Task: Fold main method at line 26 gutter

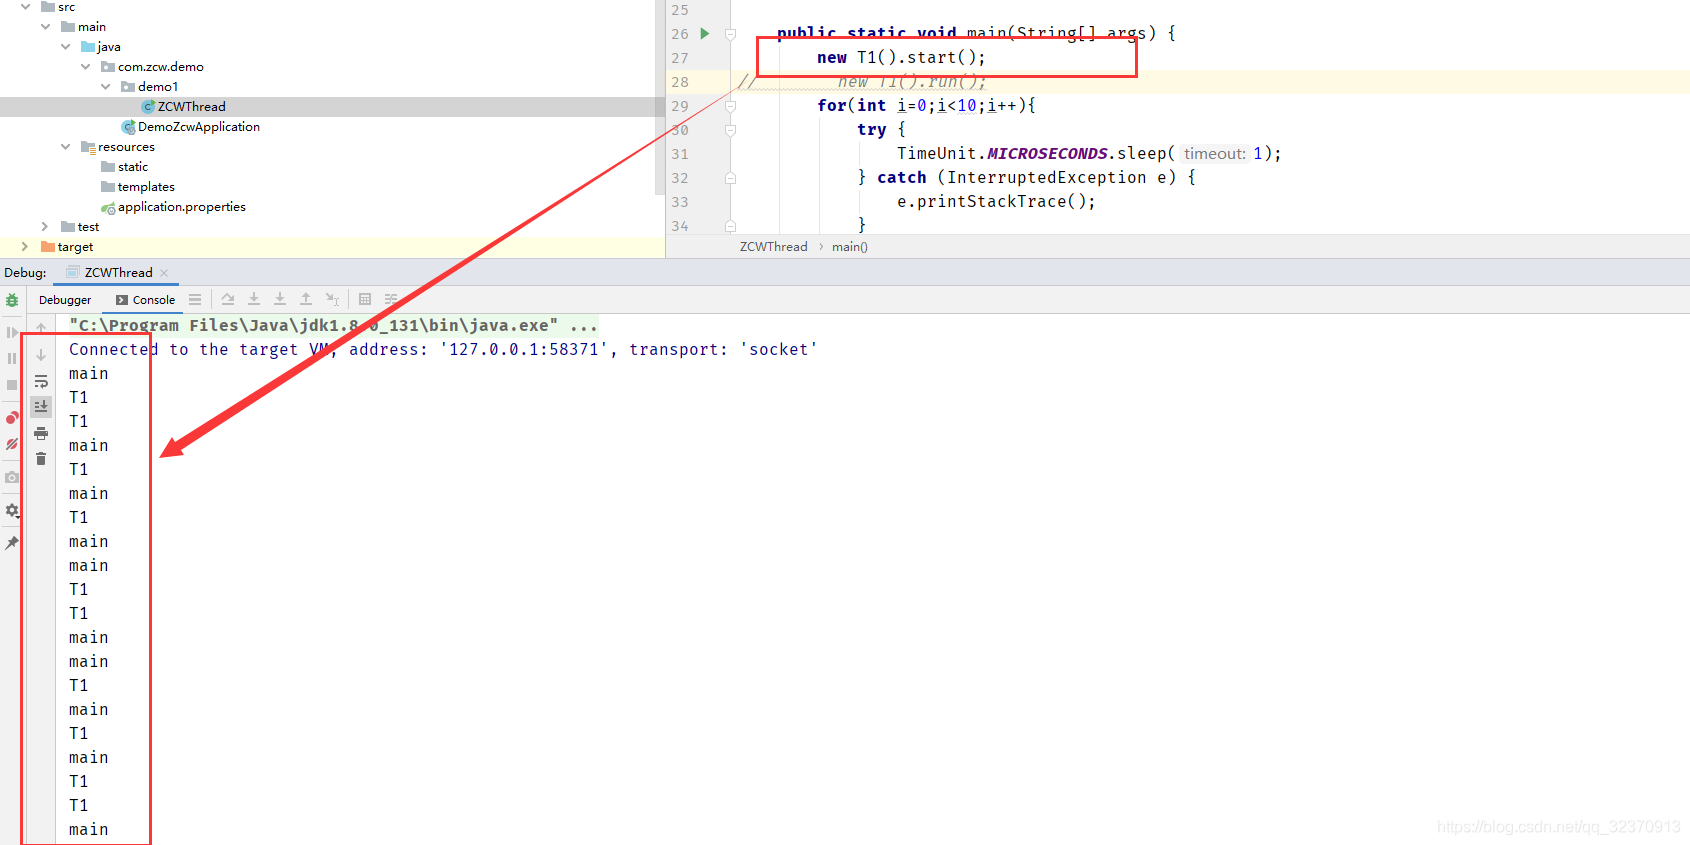Action: [x=731, y=34]
